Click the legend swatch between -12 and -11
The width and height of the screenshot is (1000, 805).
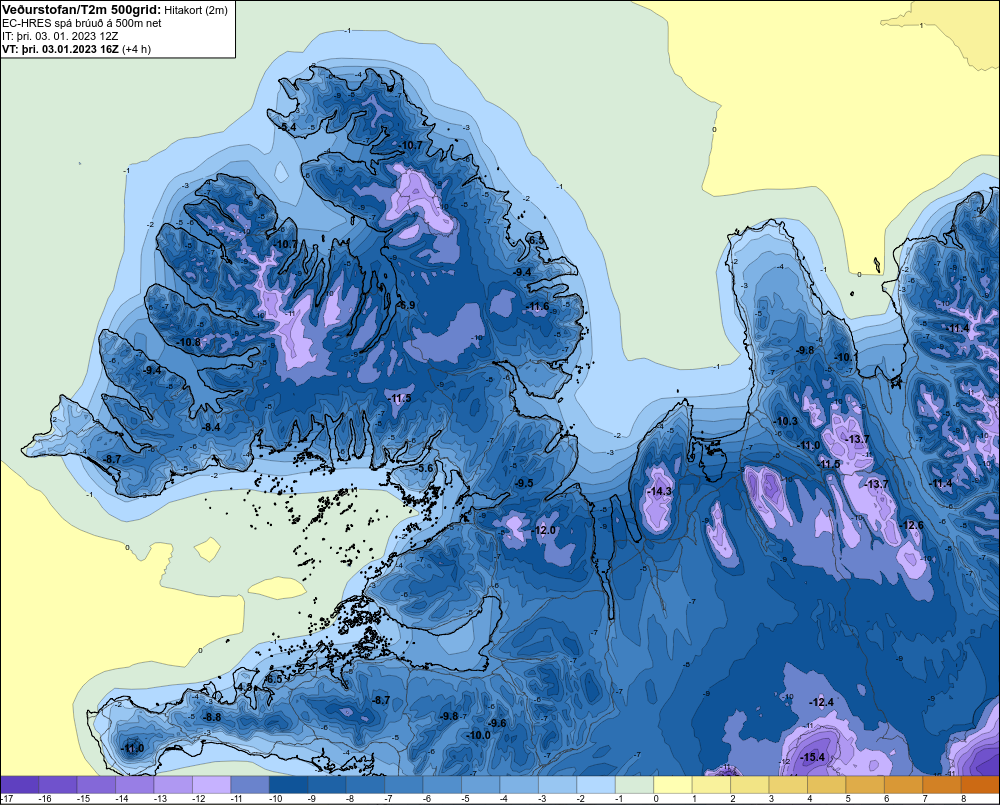pyautogui.click(x=212, y=785)
